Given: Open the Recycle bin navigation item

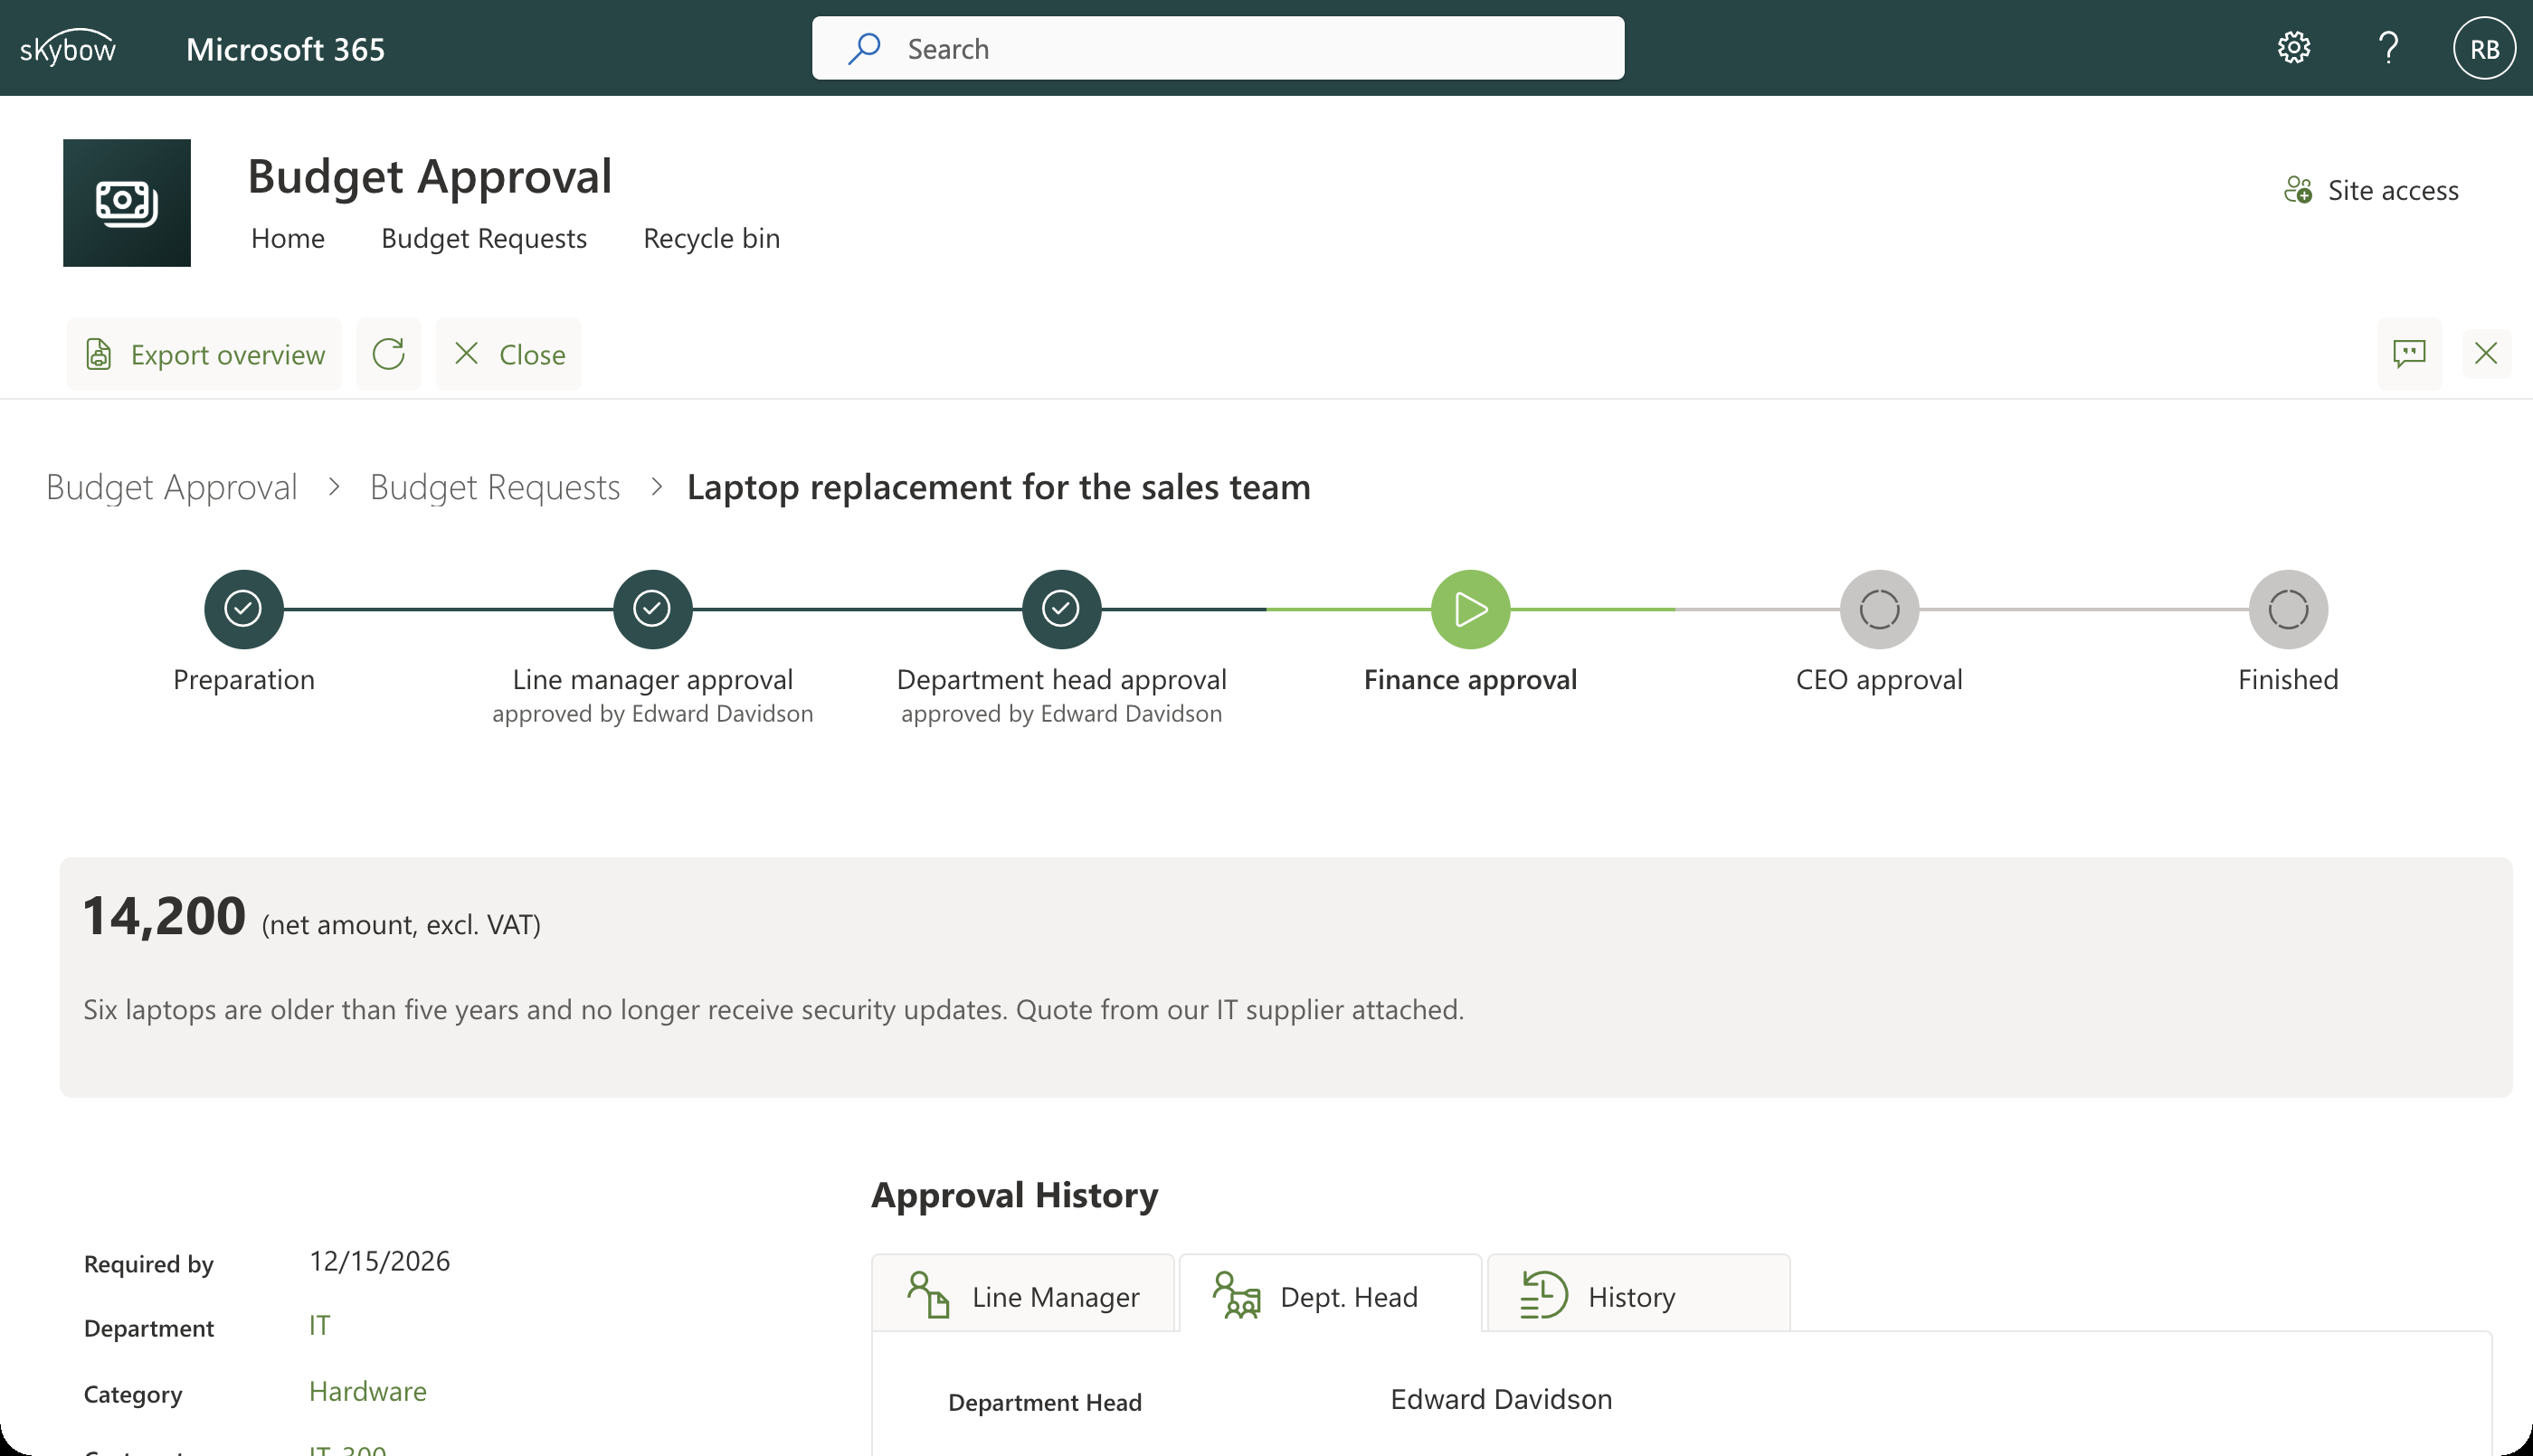Looking at the screenshot, I should pos(711,238).
